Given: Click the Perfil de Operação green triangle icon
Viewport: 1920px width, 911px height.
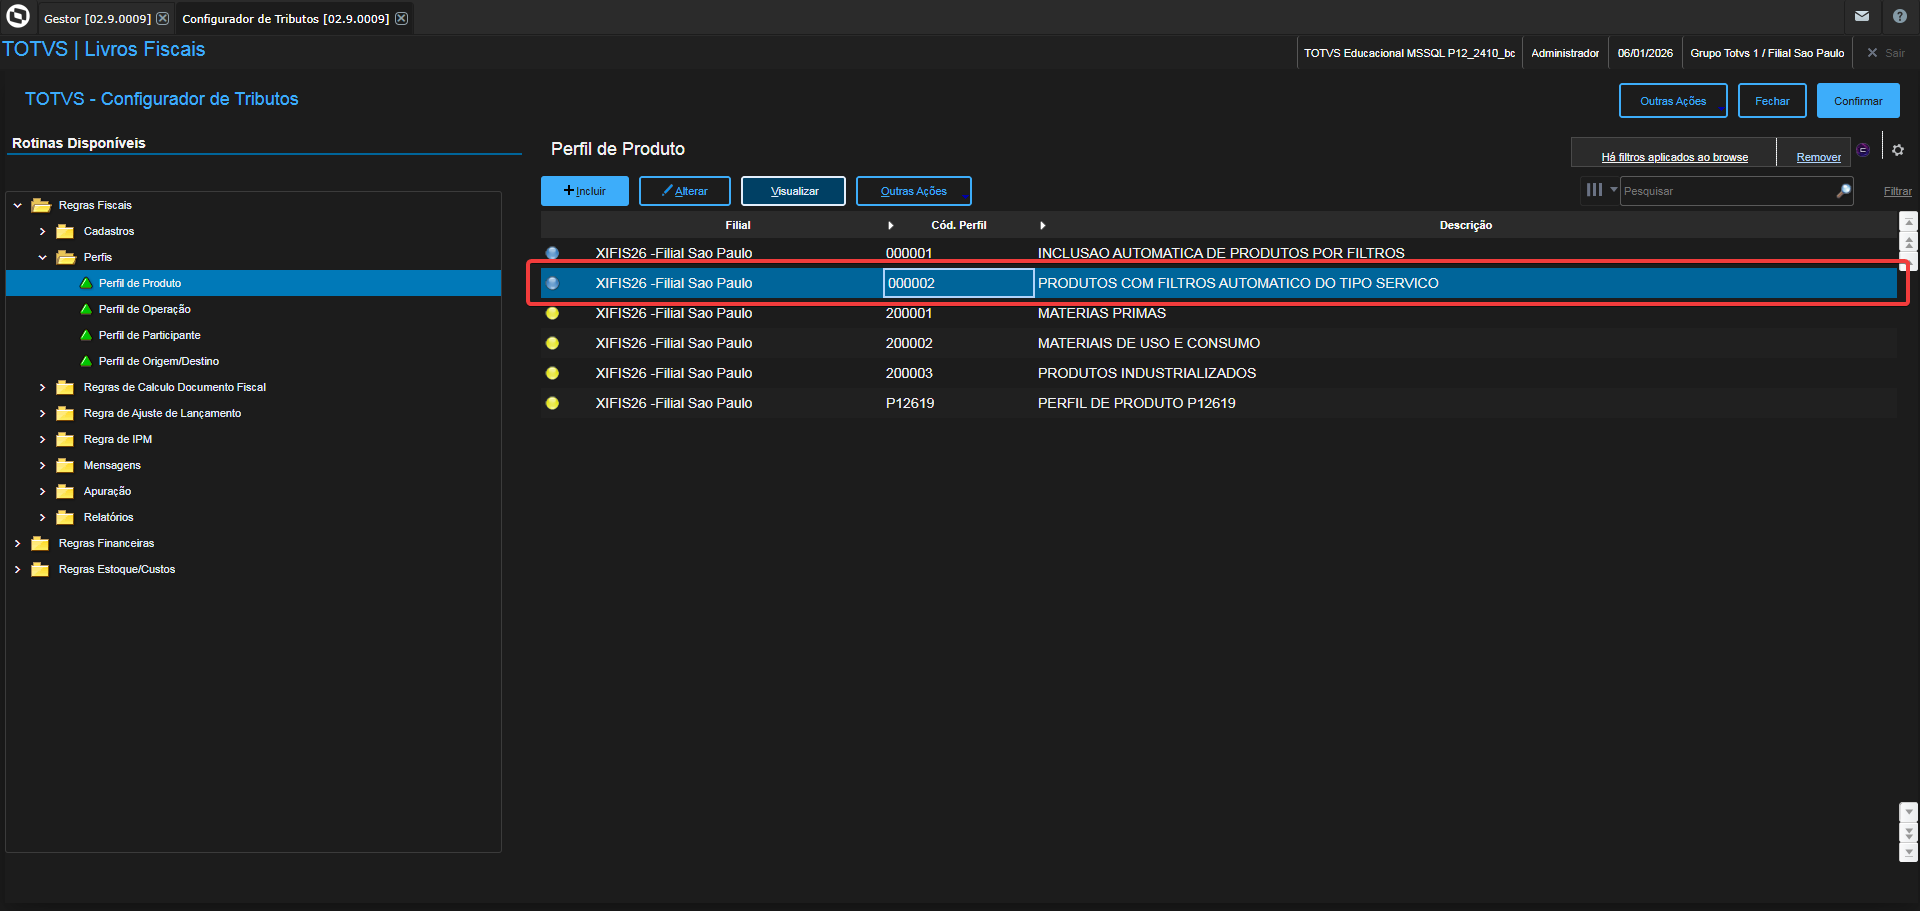Looking at the screenshot, I should coord(86,309).
